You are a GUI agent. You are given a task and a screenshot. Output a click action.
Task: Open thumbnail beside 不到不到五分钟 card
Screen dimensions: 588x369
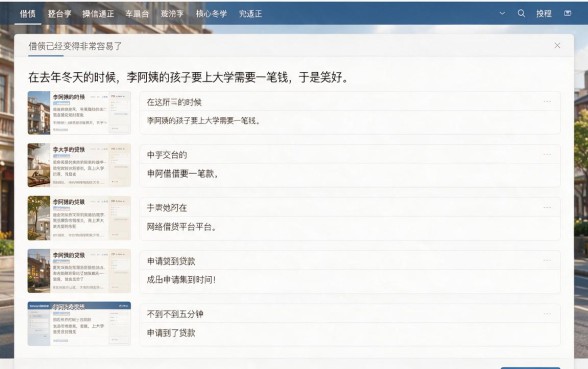[x=79, y=324]
